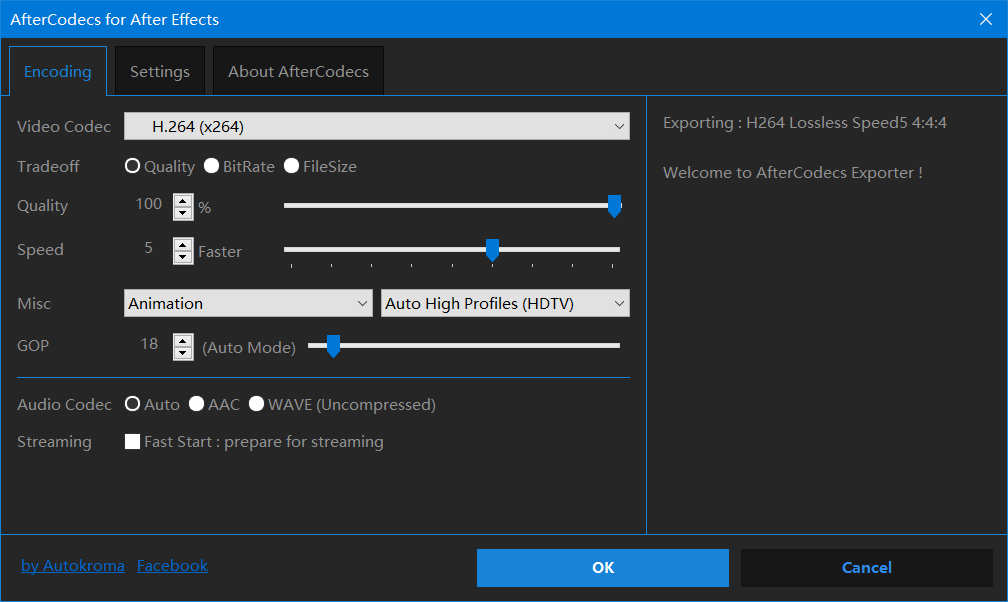Click the Quality slider handle

(x=615, y=206)
